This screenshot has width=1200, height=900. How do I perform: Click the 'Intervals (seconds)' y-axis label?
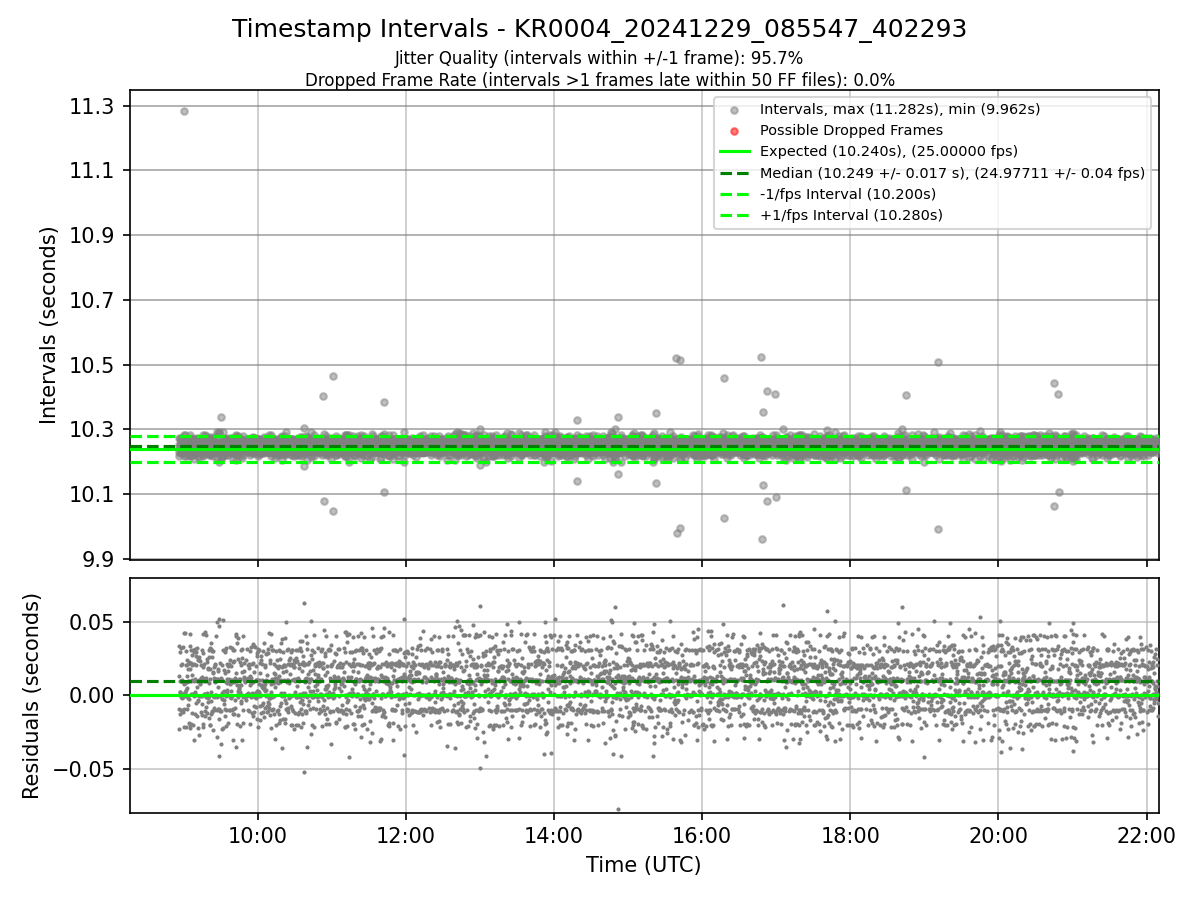(49, 325)
